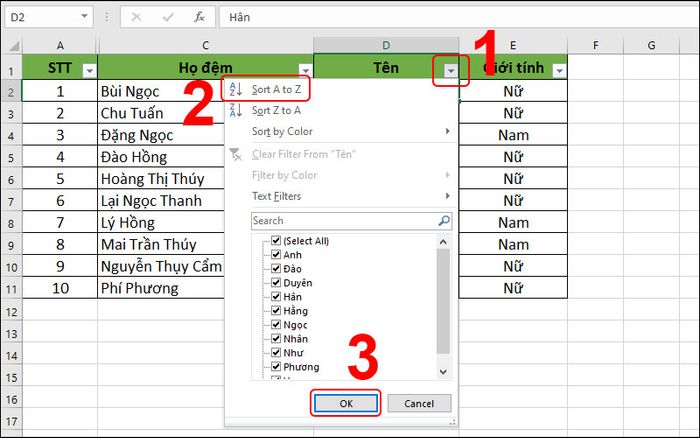The height and width of the screenshot is (438, 700).
Task: Click the STT cell with value 10
Action: click(60, 288)
